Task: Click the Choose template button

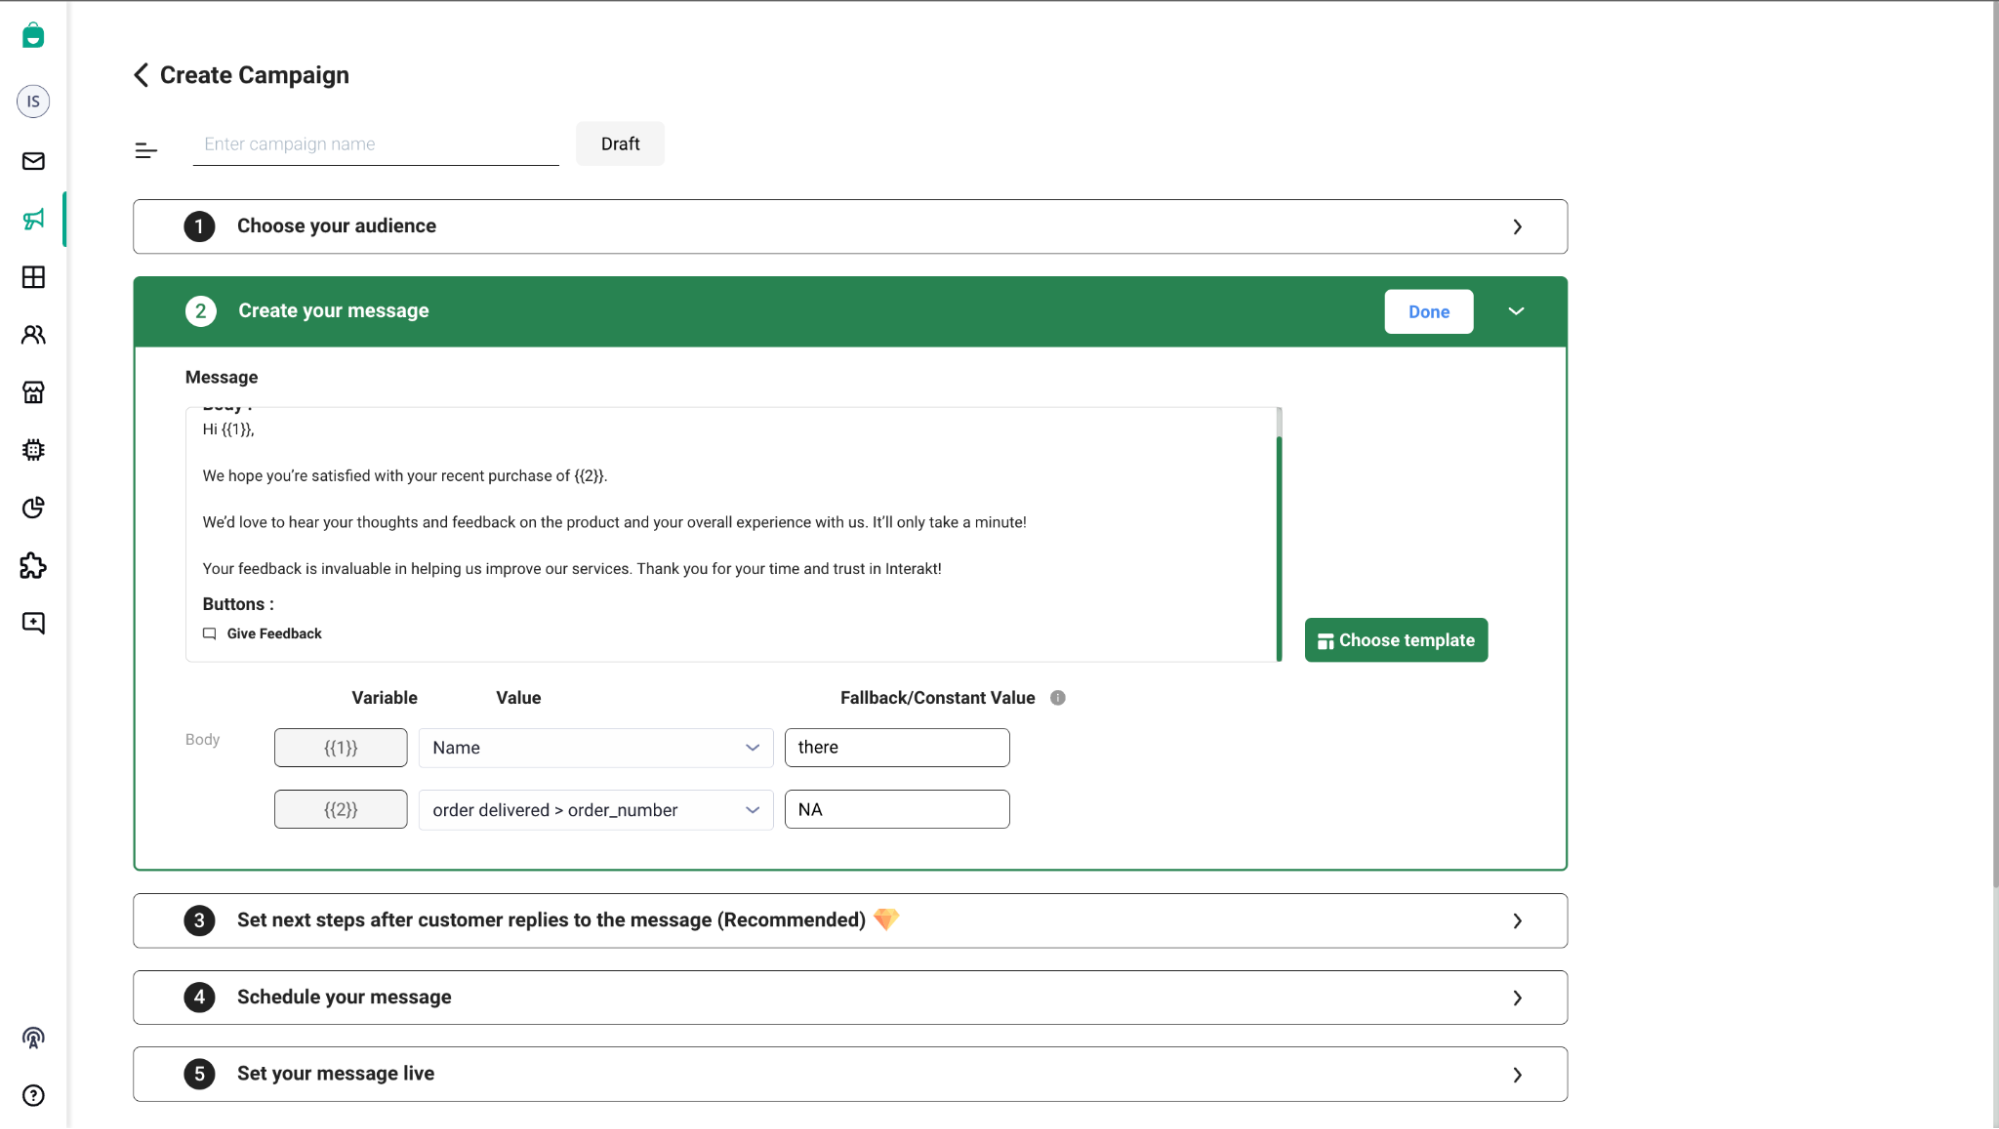Action: (x=1395, y=640)
